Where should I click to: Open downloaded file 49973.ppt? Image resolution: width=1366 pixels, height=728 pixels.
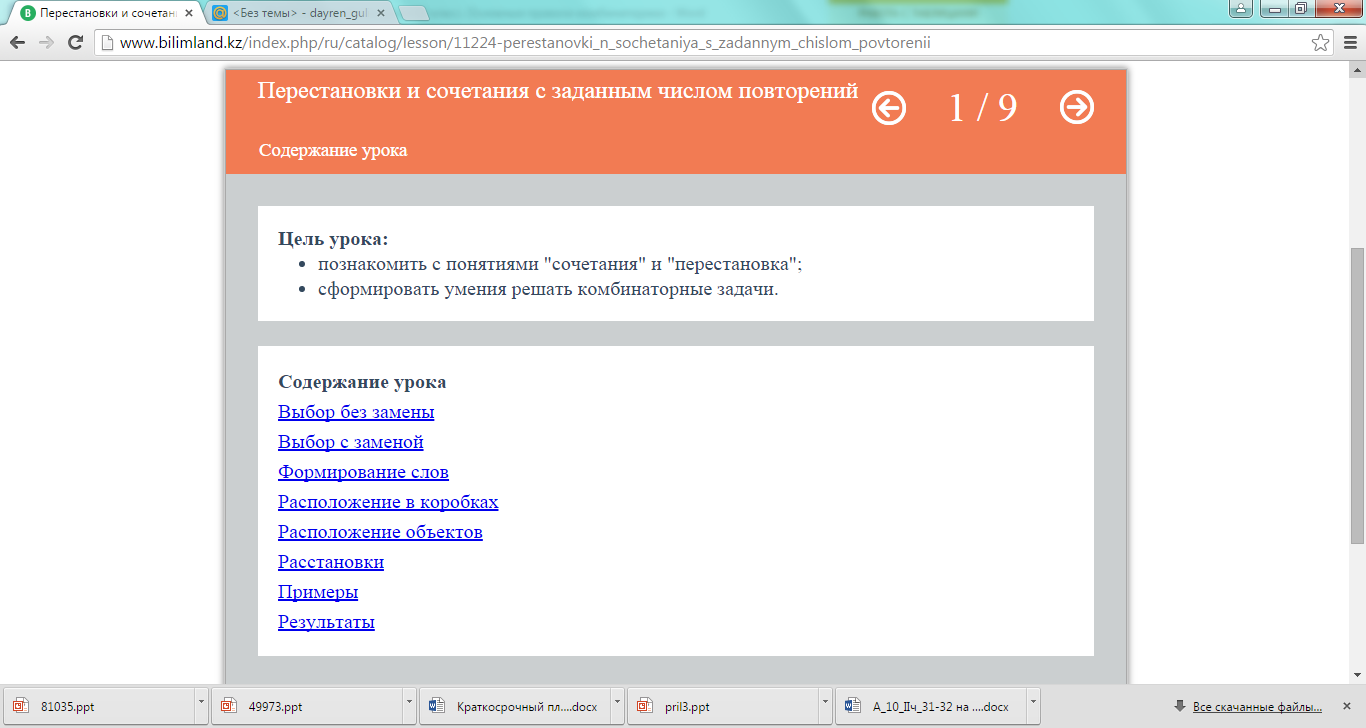[x=306, y=706]
